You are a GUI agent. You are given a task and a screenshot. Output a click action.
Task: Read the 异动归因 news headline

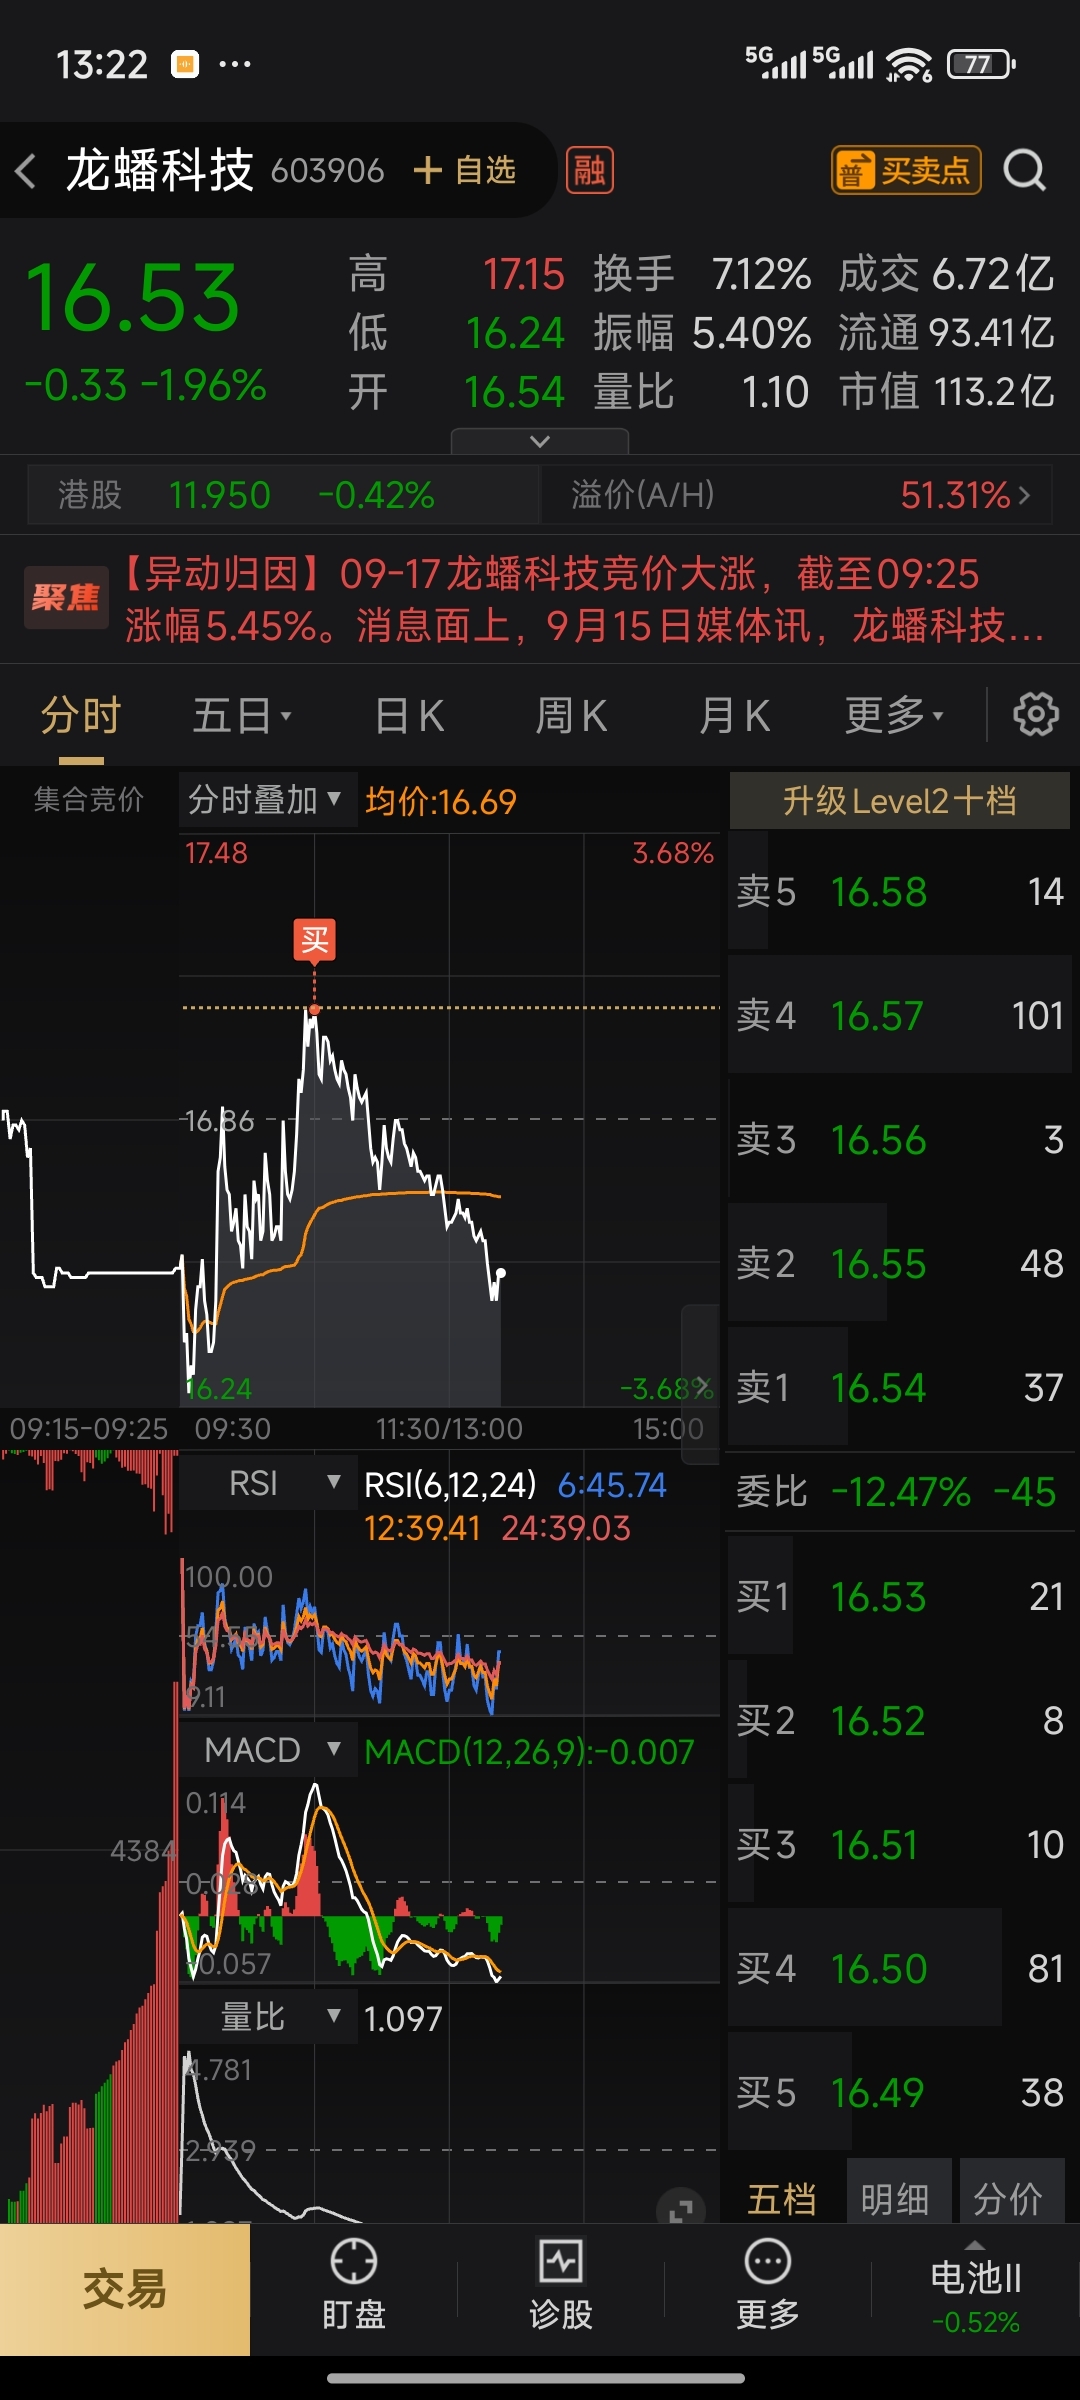coord(585,599)
